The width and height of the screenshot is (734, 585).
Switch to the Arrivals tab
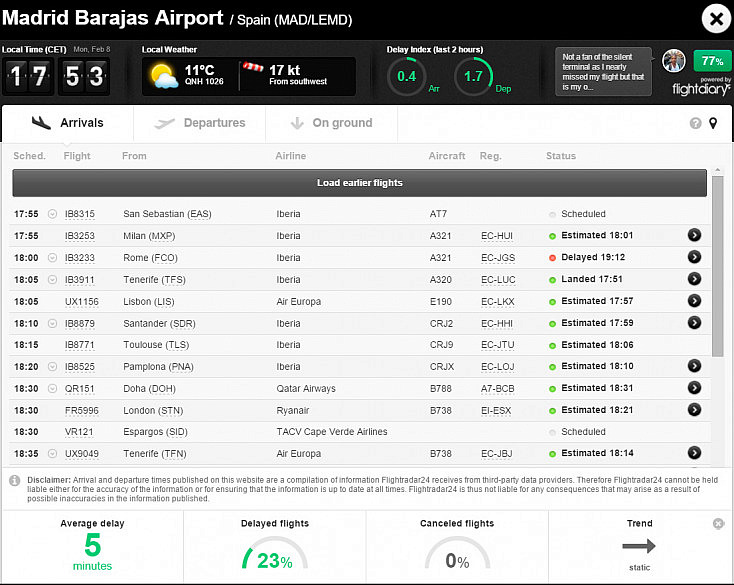pyautogui.click(x=68, y=123)
